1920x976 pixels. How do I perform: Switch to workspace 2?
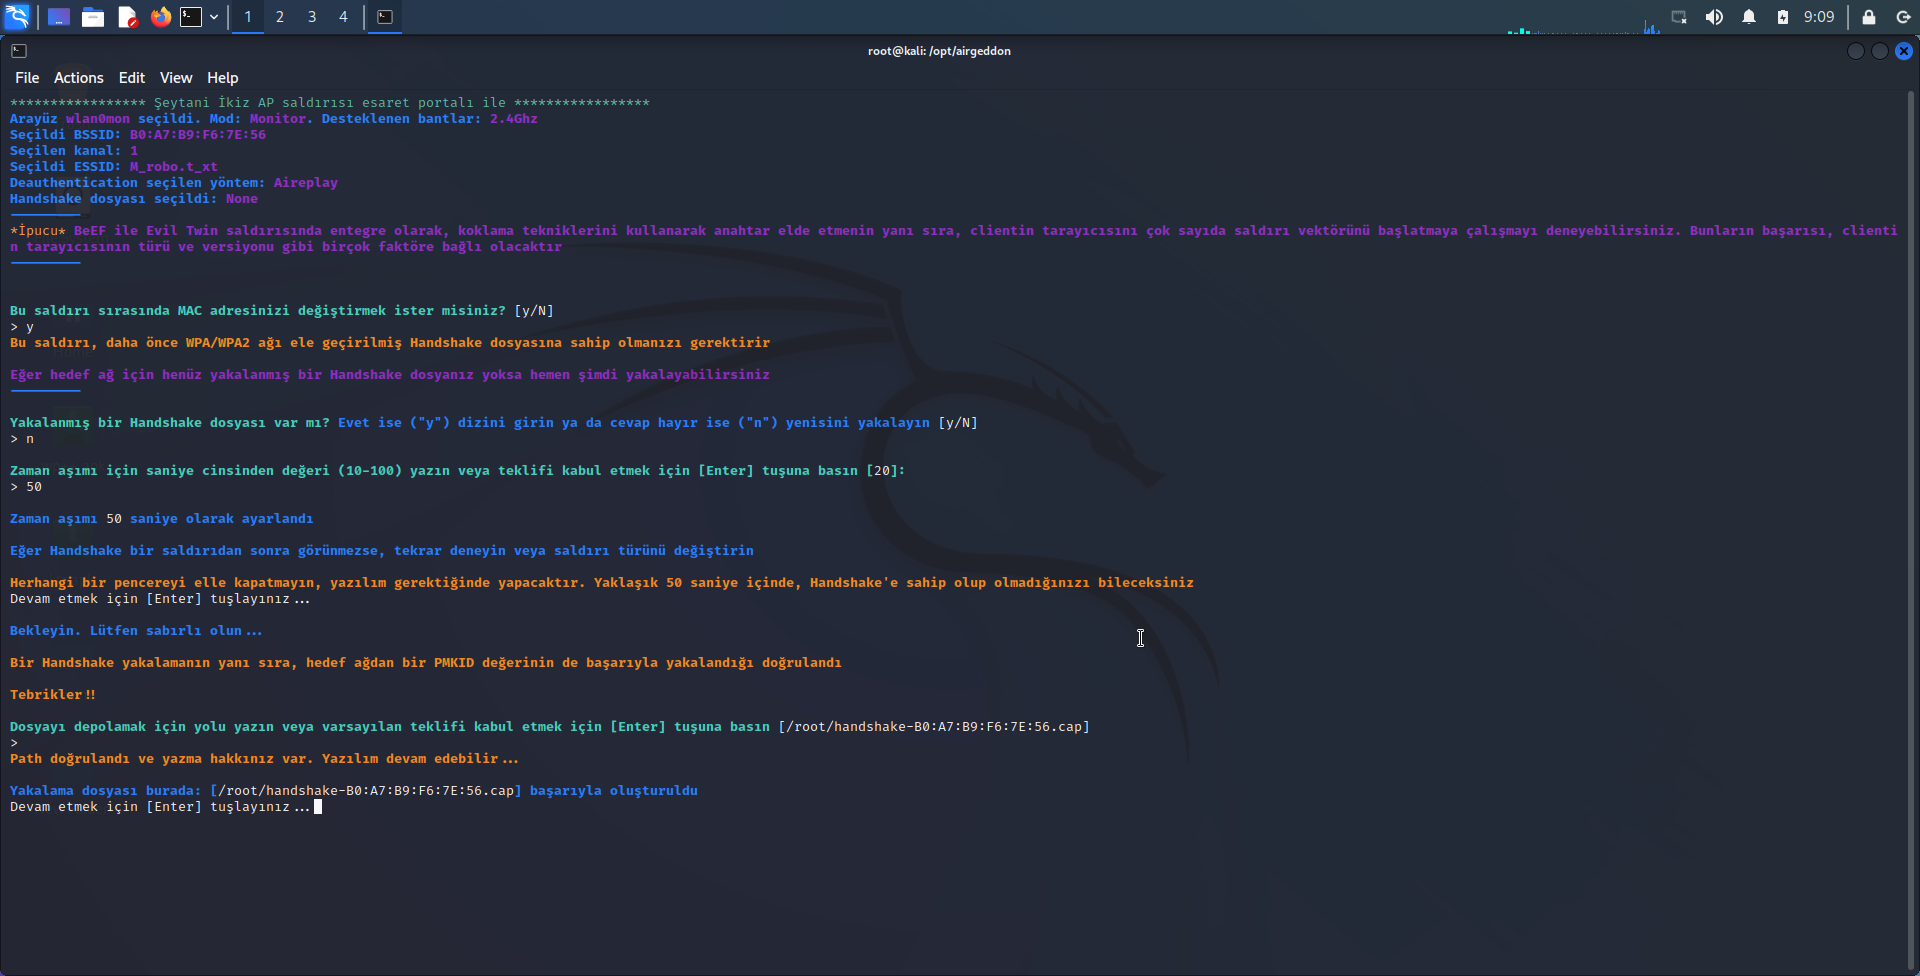pyautogui.click(x=280, y=17)
